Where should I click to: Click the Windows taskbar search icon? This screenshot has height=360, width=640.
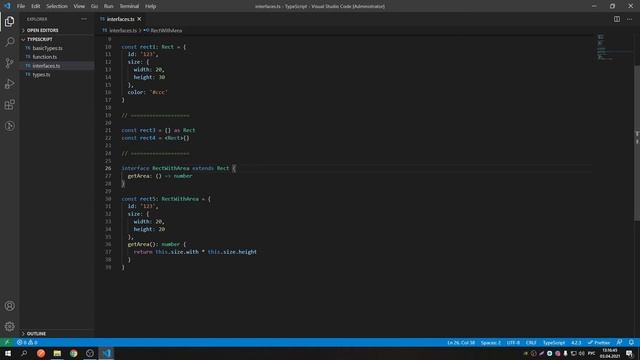point(24,353)
